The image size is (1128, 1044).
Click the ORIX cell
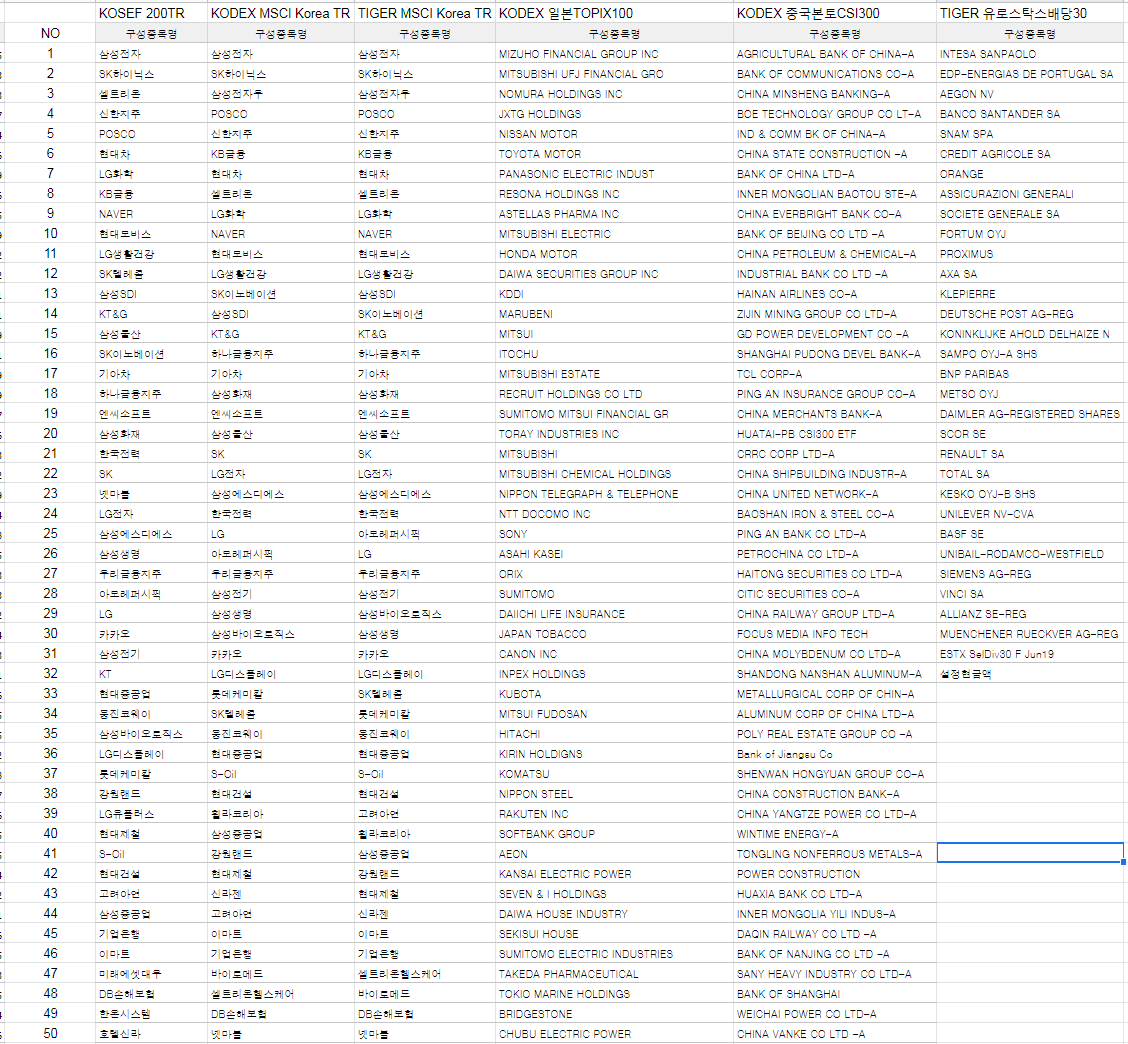614,573
